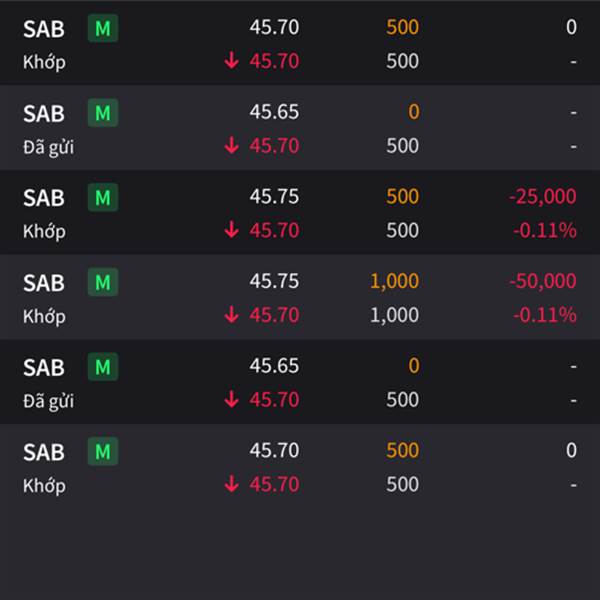Click the 45.75 price in the 1,000 share order

[274, 281]
